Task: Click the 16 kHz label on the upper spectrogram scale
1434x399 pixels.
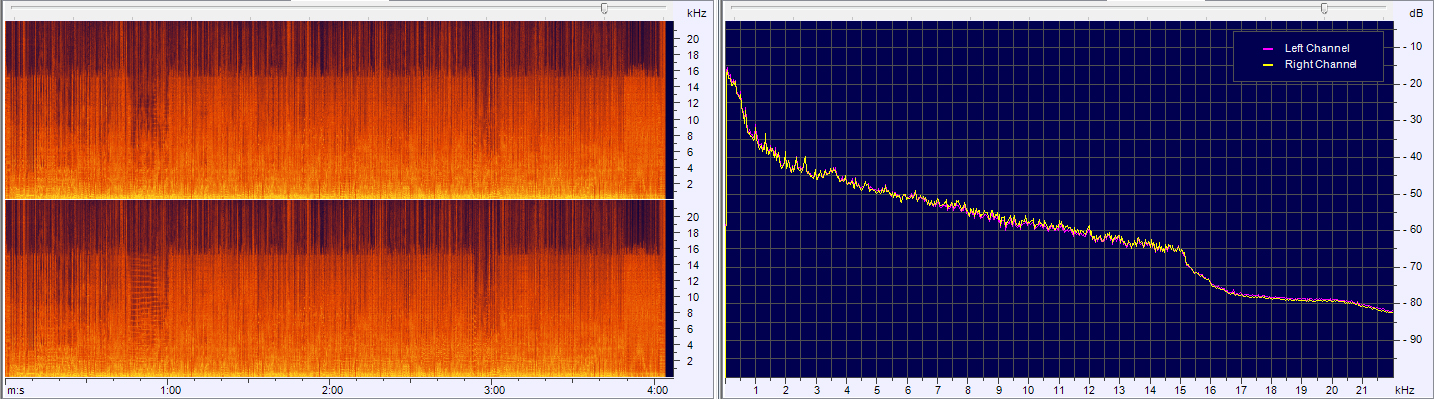Action: coord(691,71)
